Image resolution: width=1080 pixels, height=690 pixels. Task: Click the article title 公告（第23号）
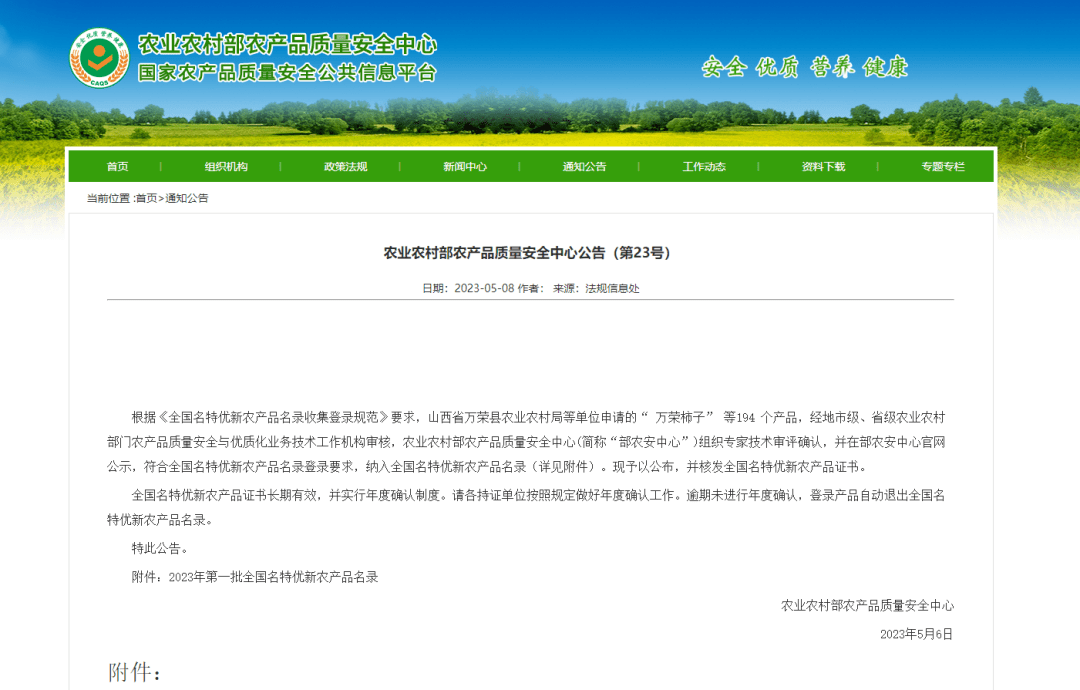530,253
